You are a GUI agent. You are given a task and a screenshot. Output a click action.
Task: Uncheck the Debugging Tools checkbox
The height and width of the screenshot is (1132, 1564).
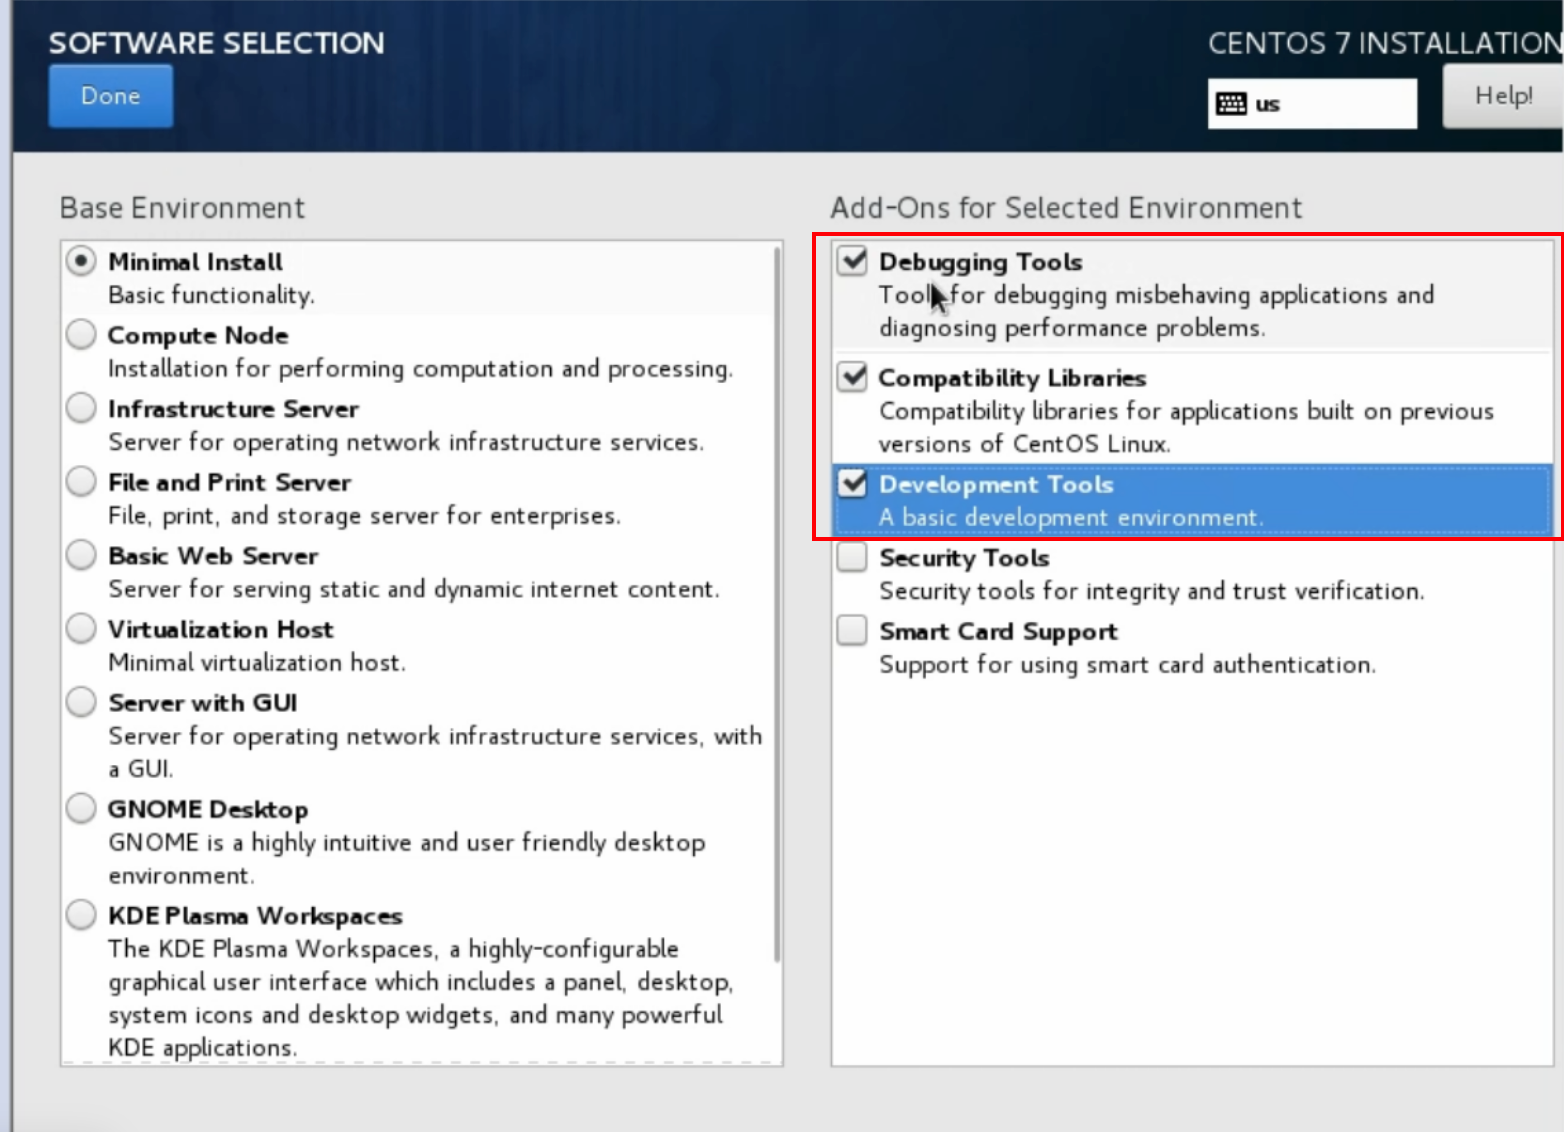click(x=852, y=260)
